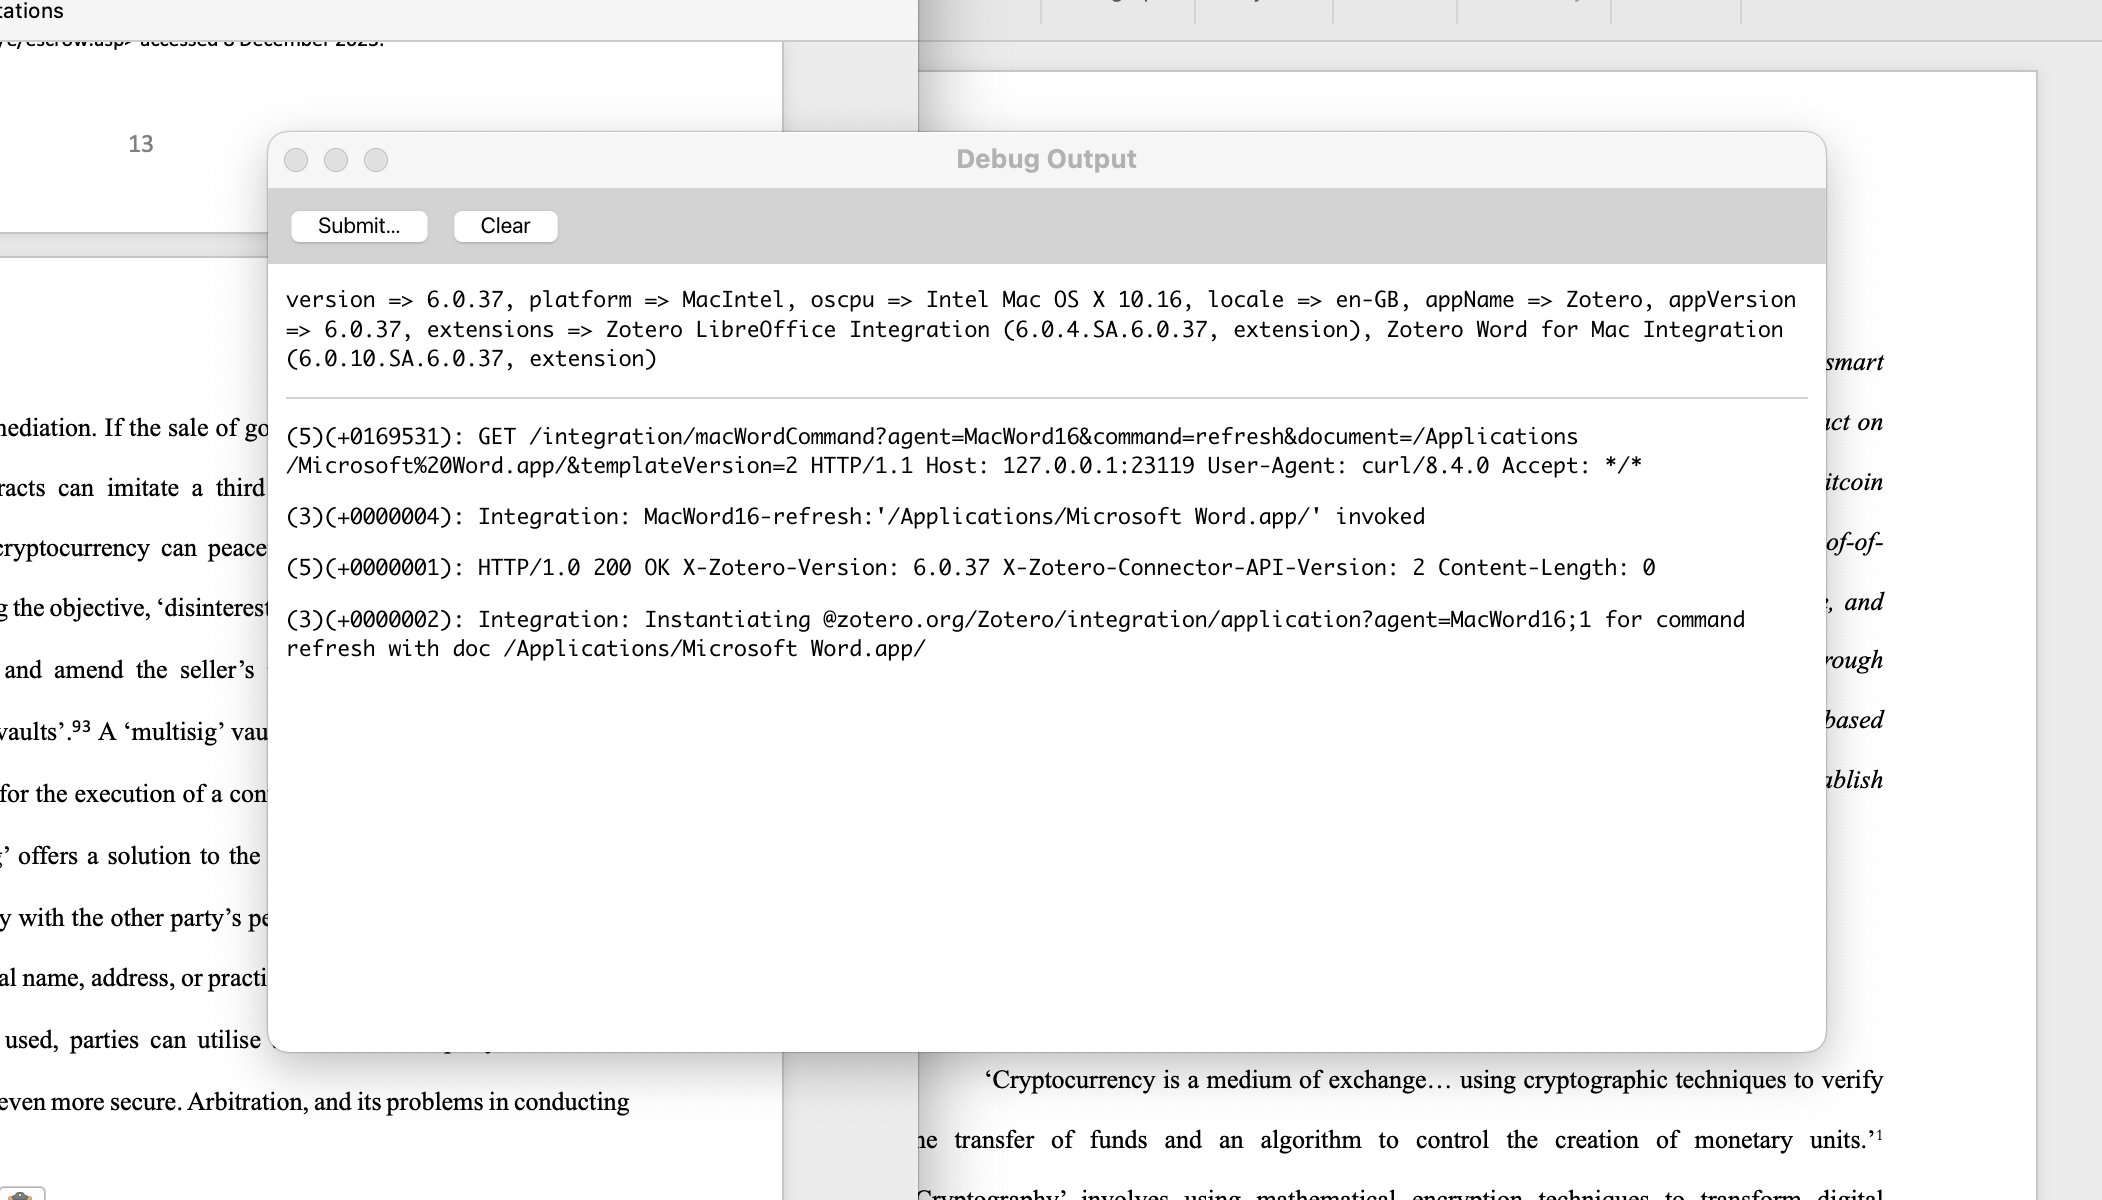
Task: Click the Submit... button
Action: pyautogui.click(x=359, y=226)
